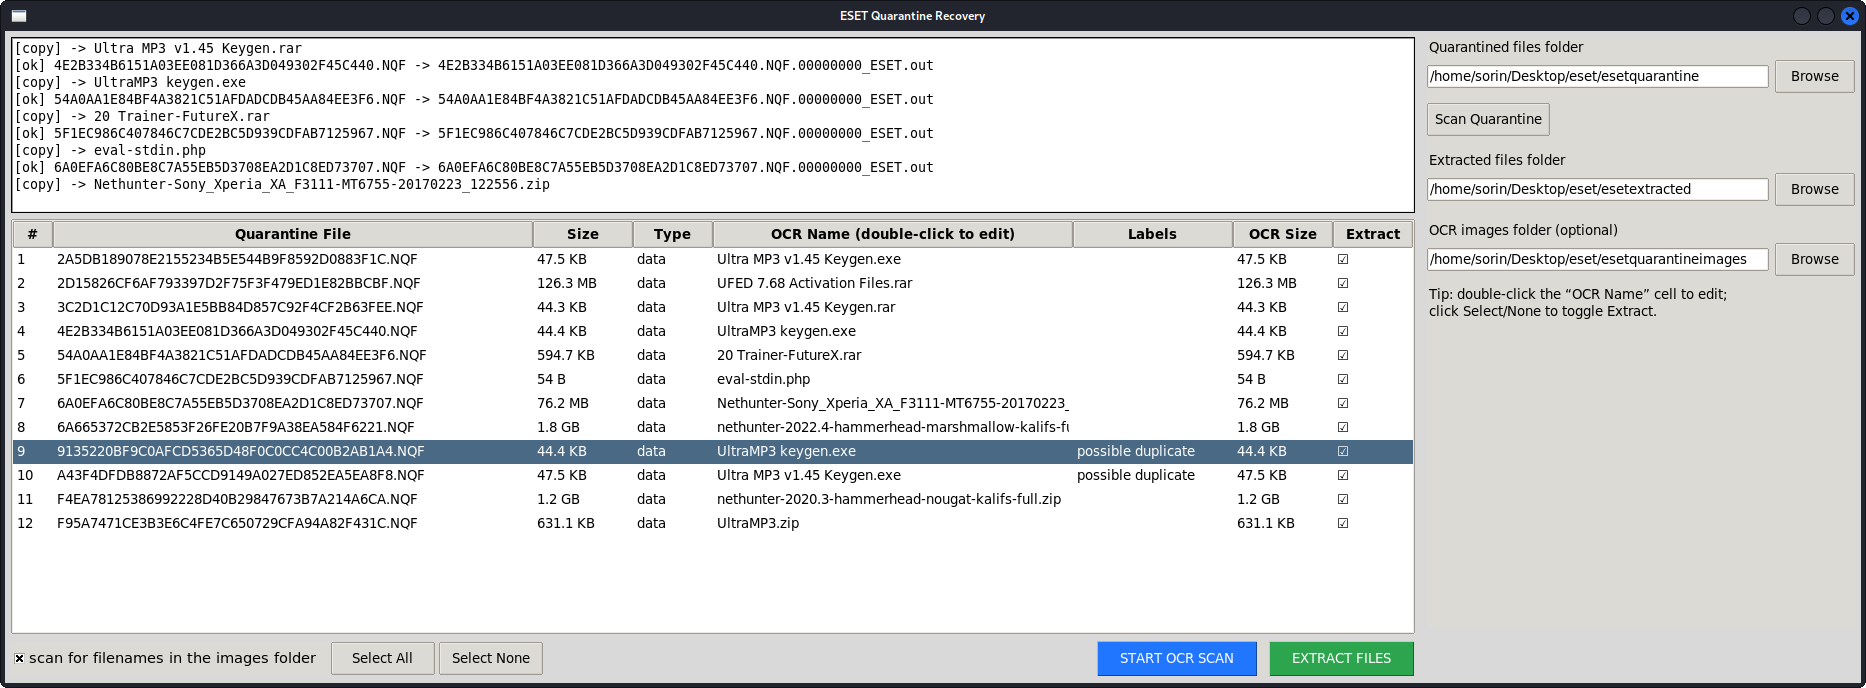This screenshot has width=1866, height=688.
Task: Toggle extract checkbox for nethunter-2022.4 row
Action: click(1343, 427)
